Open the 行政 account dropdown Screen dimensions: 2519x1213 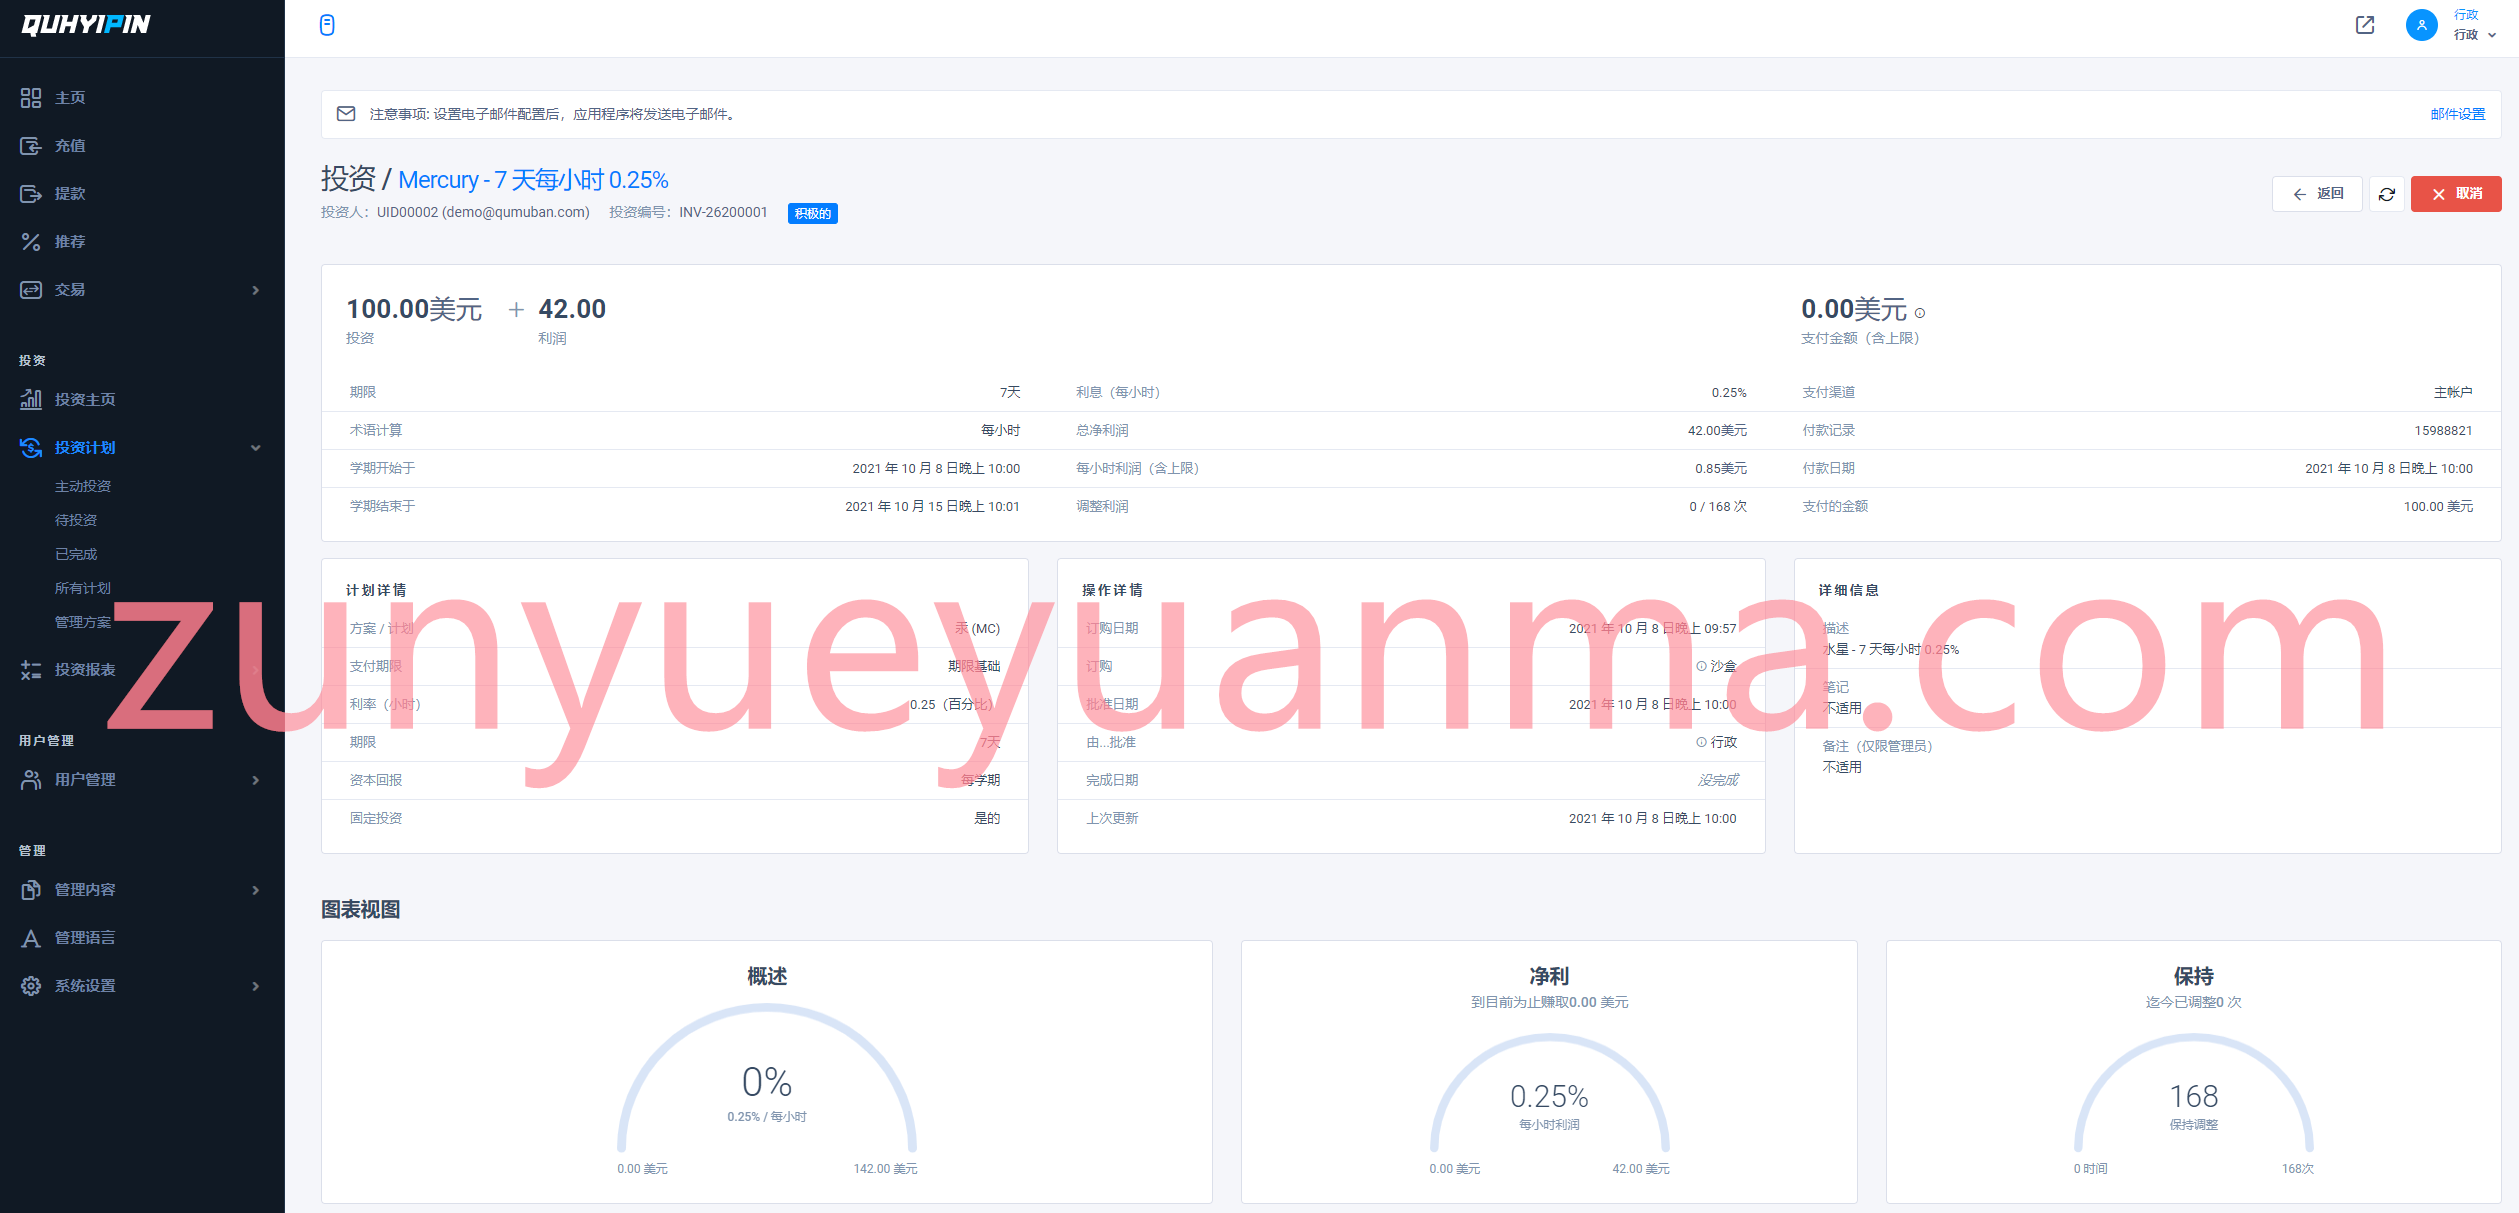click(x=2475, y=25)
